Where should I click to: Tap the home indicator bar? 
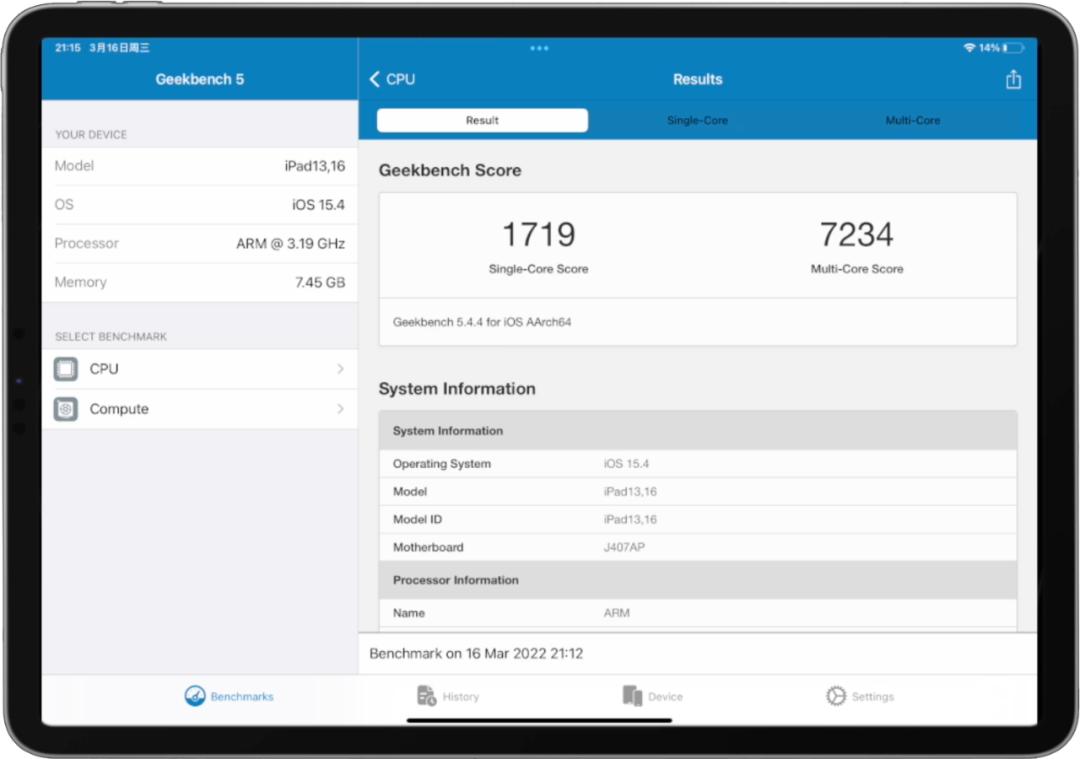point(539,720)
